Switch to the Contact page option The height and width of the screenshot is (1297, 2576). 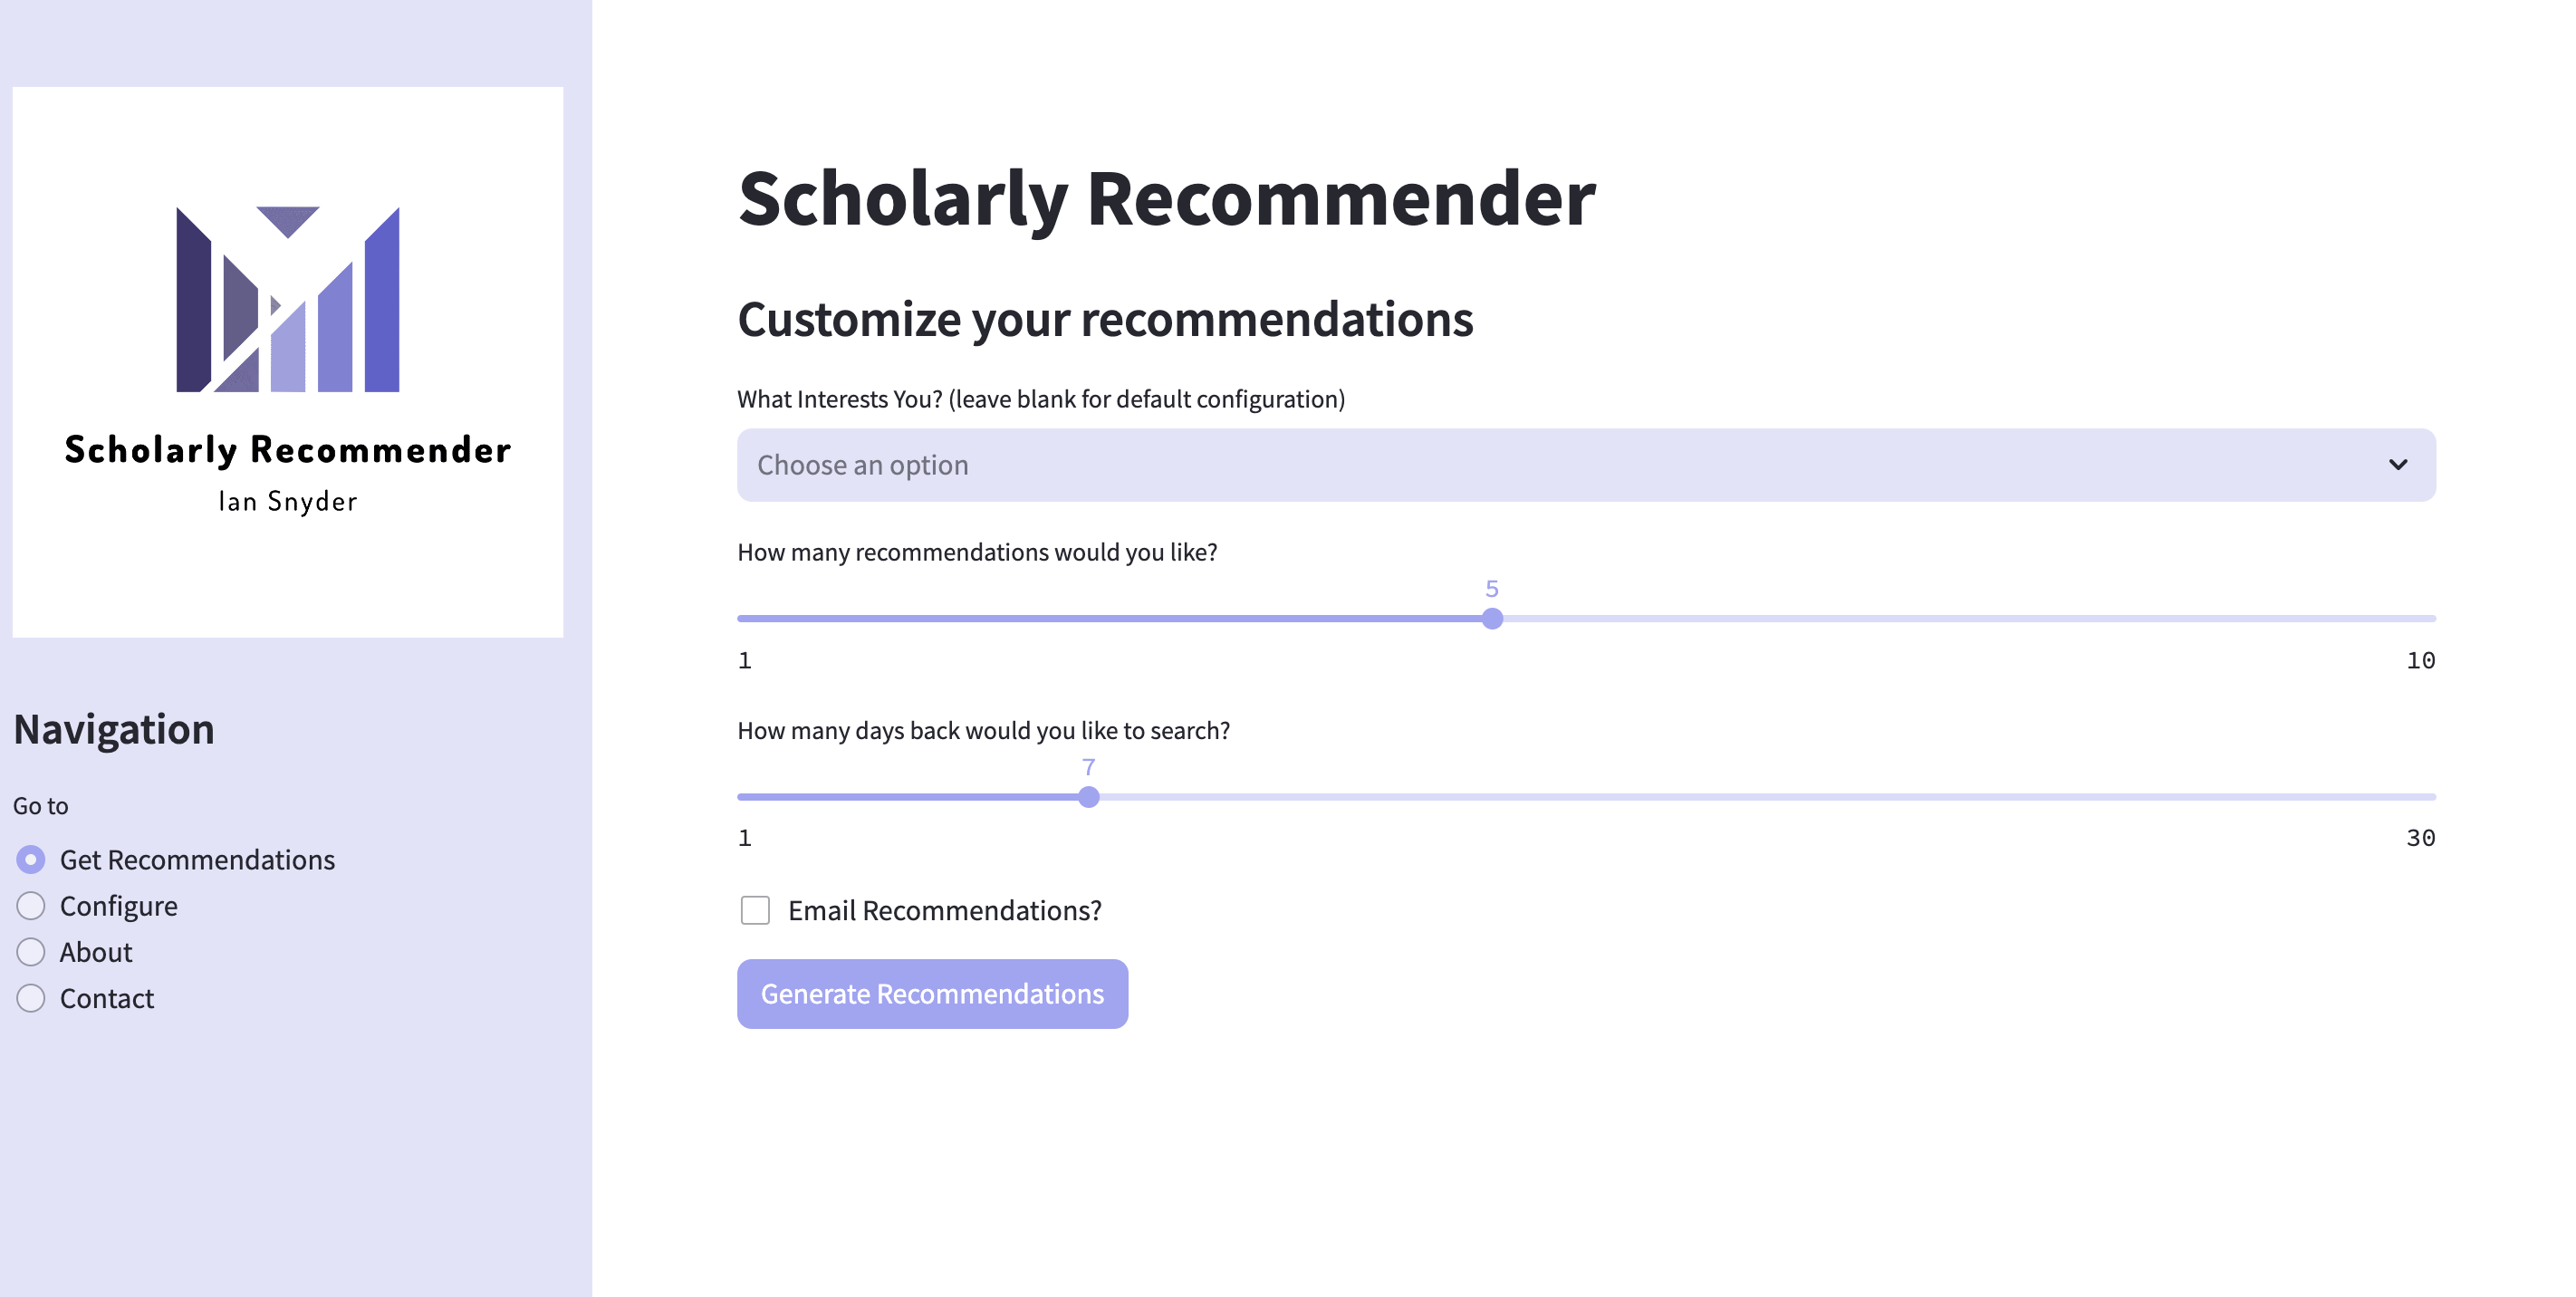pyautogui.click(x=31, y=998)
